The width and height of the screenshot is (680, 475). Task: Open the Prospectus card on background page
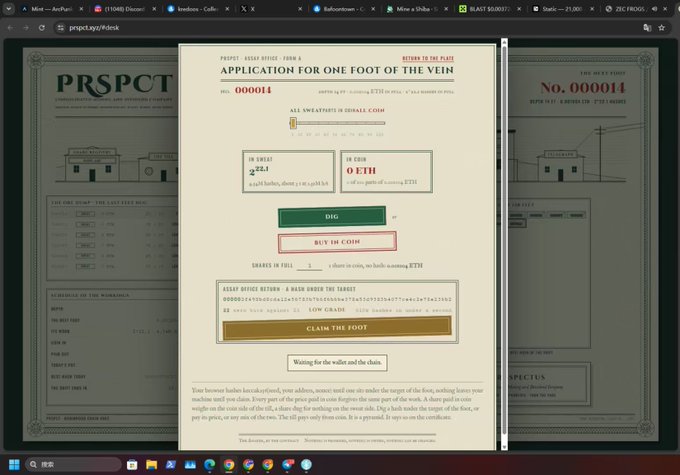tap(549, 384)
